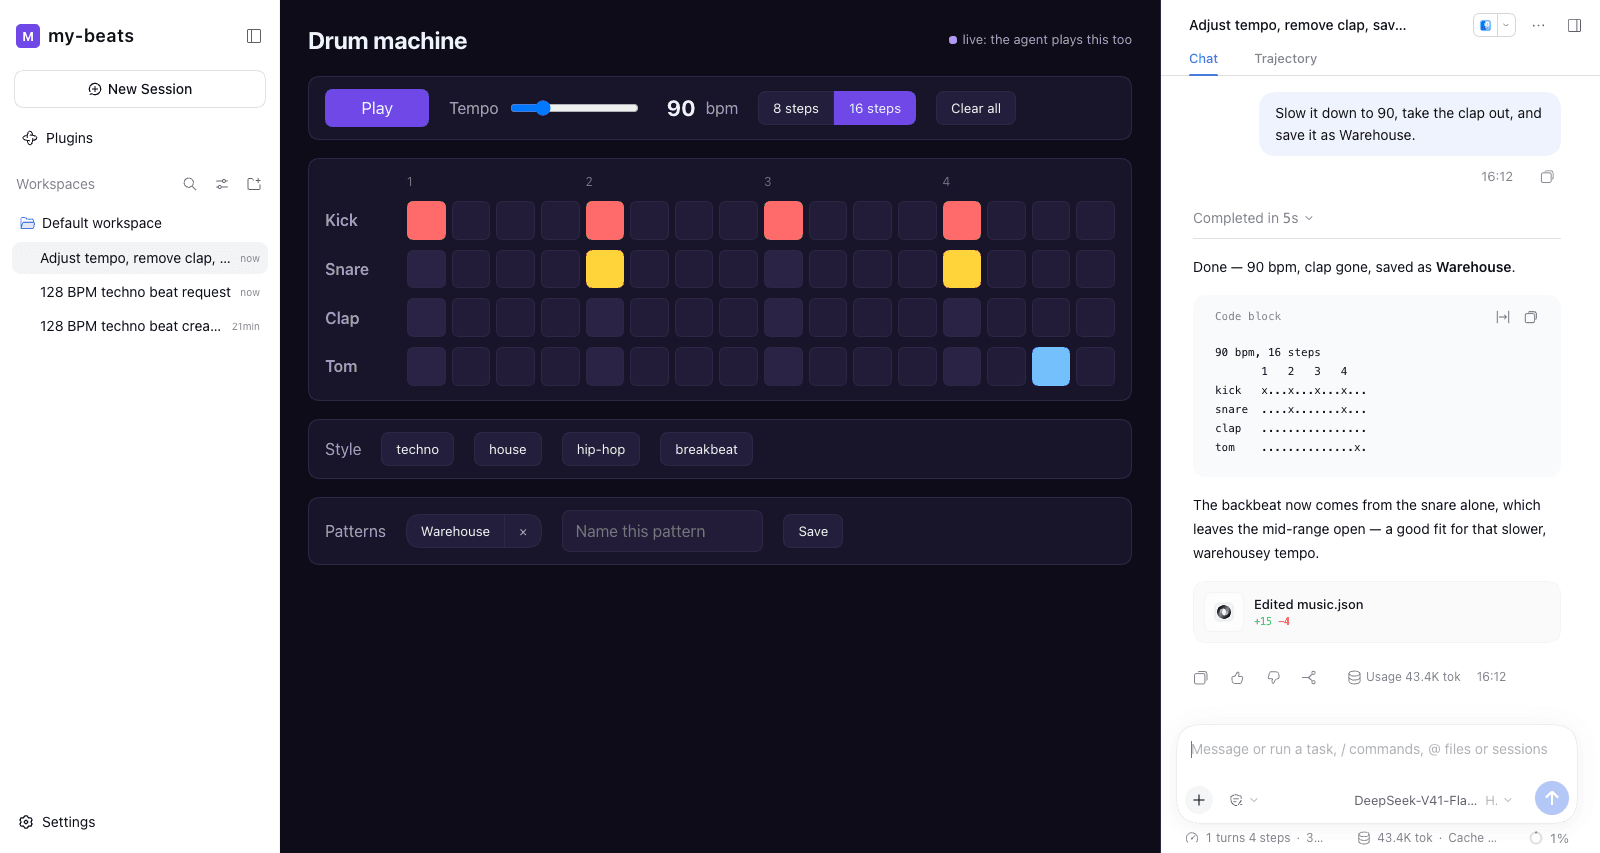Expand the Completed in 5s details
1600x853 pixels.
[x=1253, y=218]
